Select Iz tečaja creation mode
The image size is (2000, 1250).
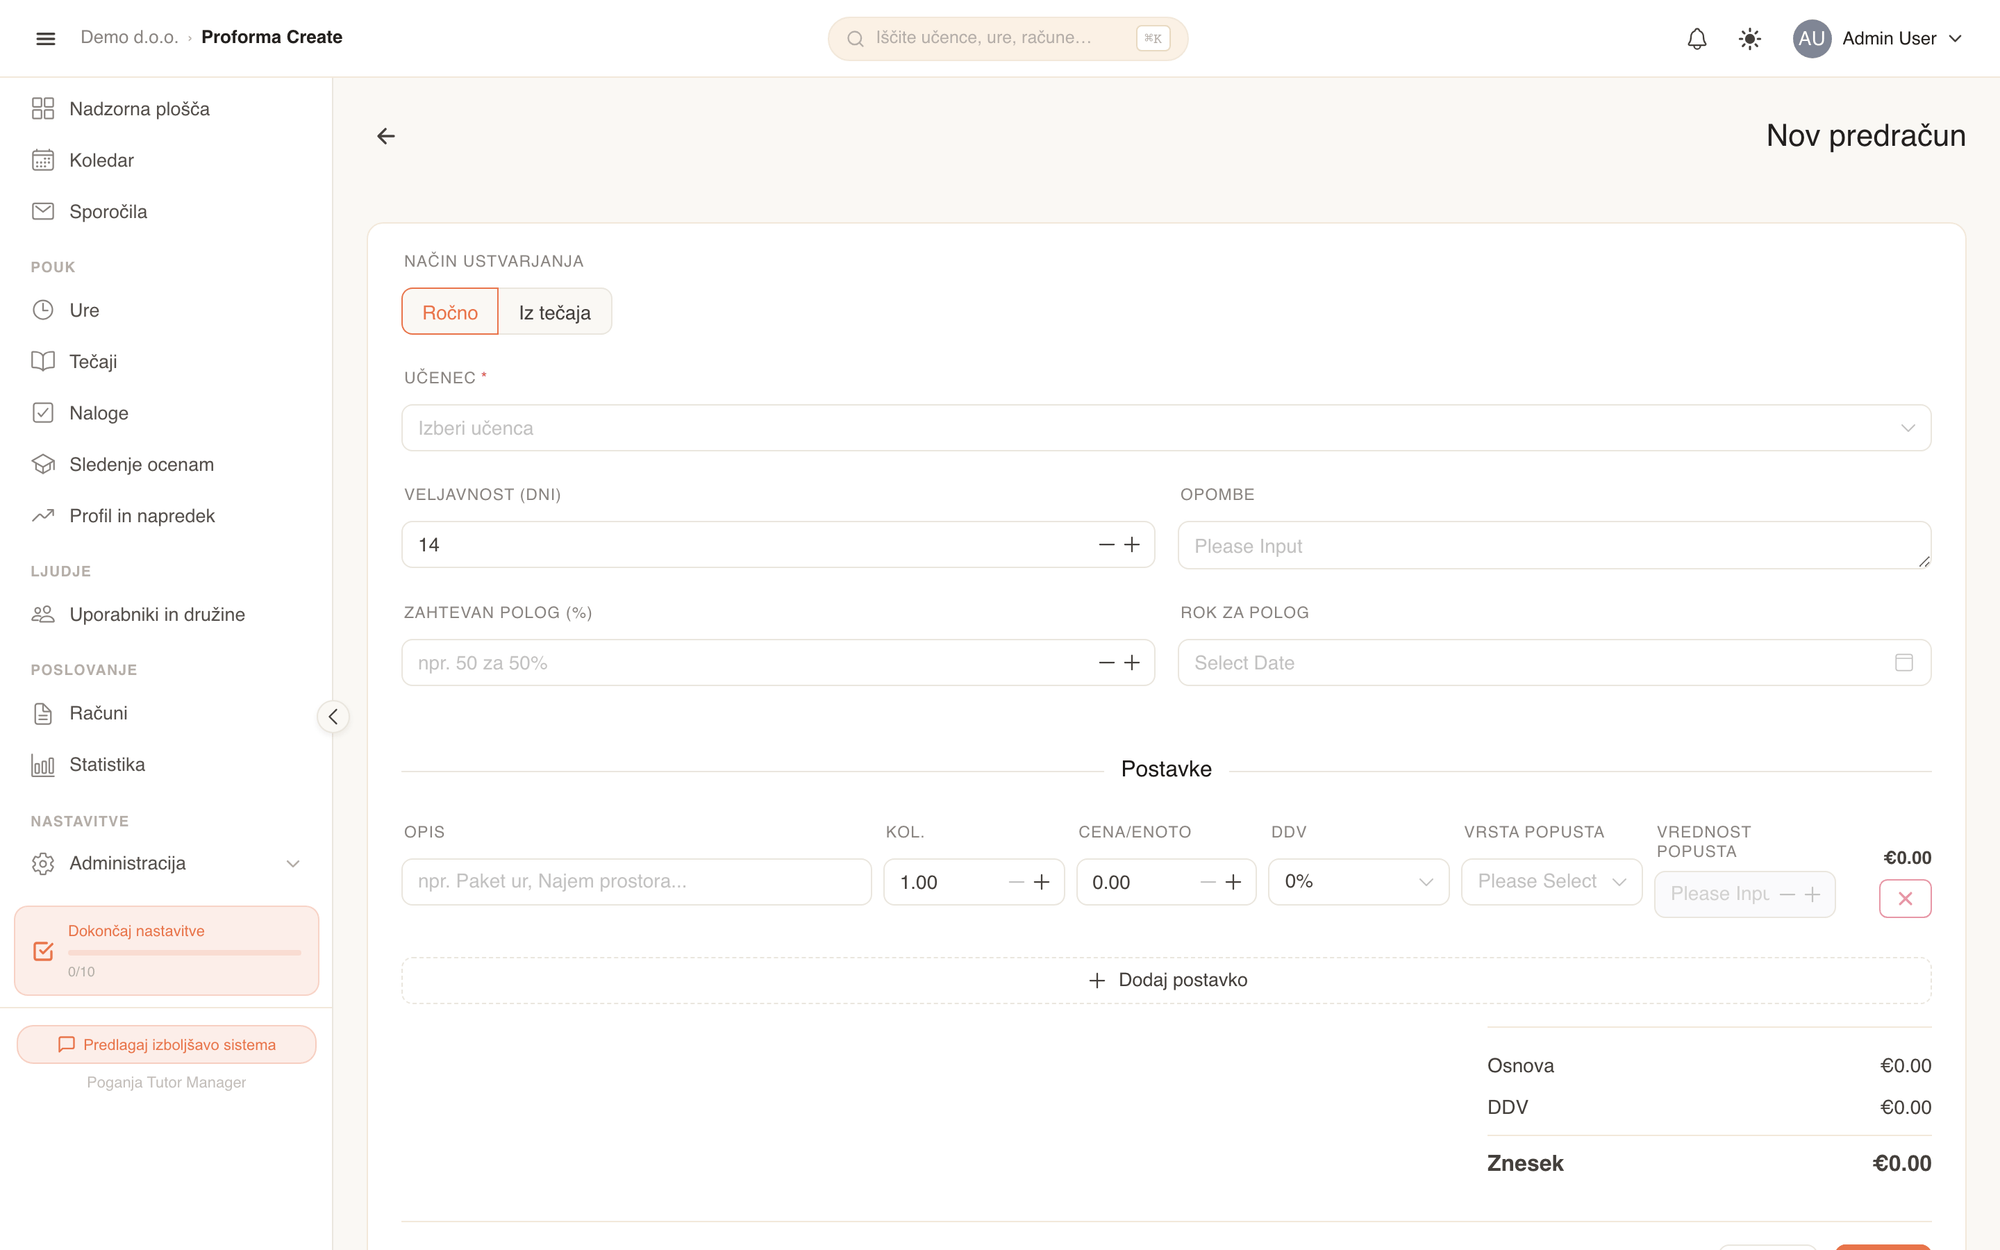[555, 312]
